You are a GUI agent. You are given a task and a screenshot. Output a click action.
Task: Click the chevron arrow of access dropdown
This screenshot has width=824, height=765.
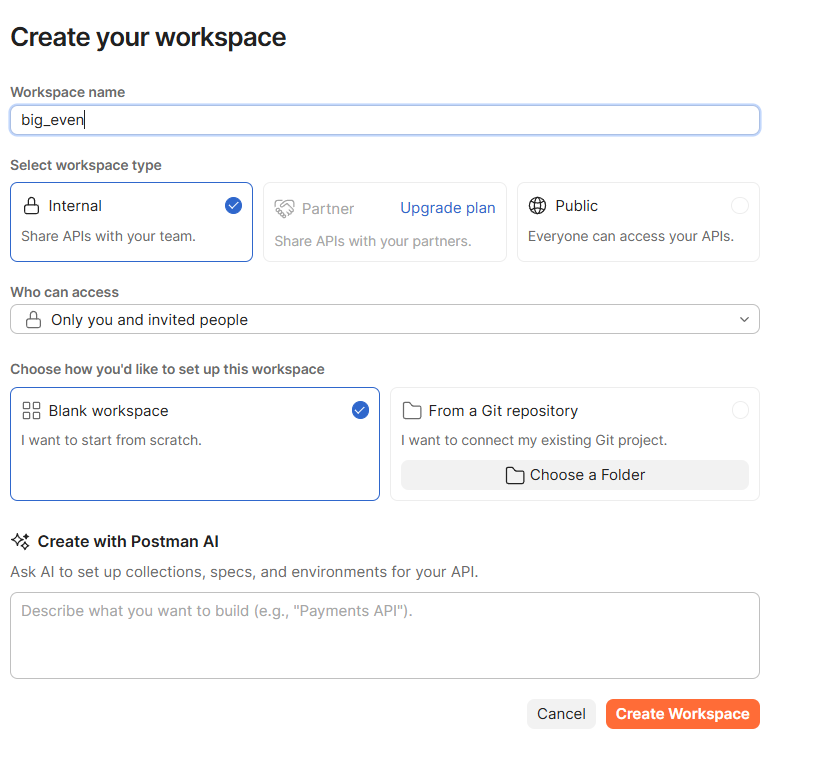pos(744,319)
